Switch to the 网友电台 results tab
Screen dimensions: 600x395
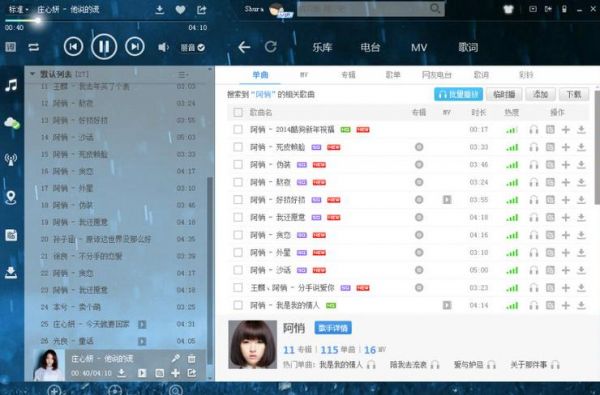click(437, 75)
